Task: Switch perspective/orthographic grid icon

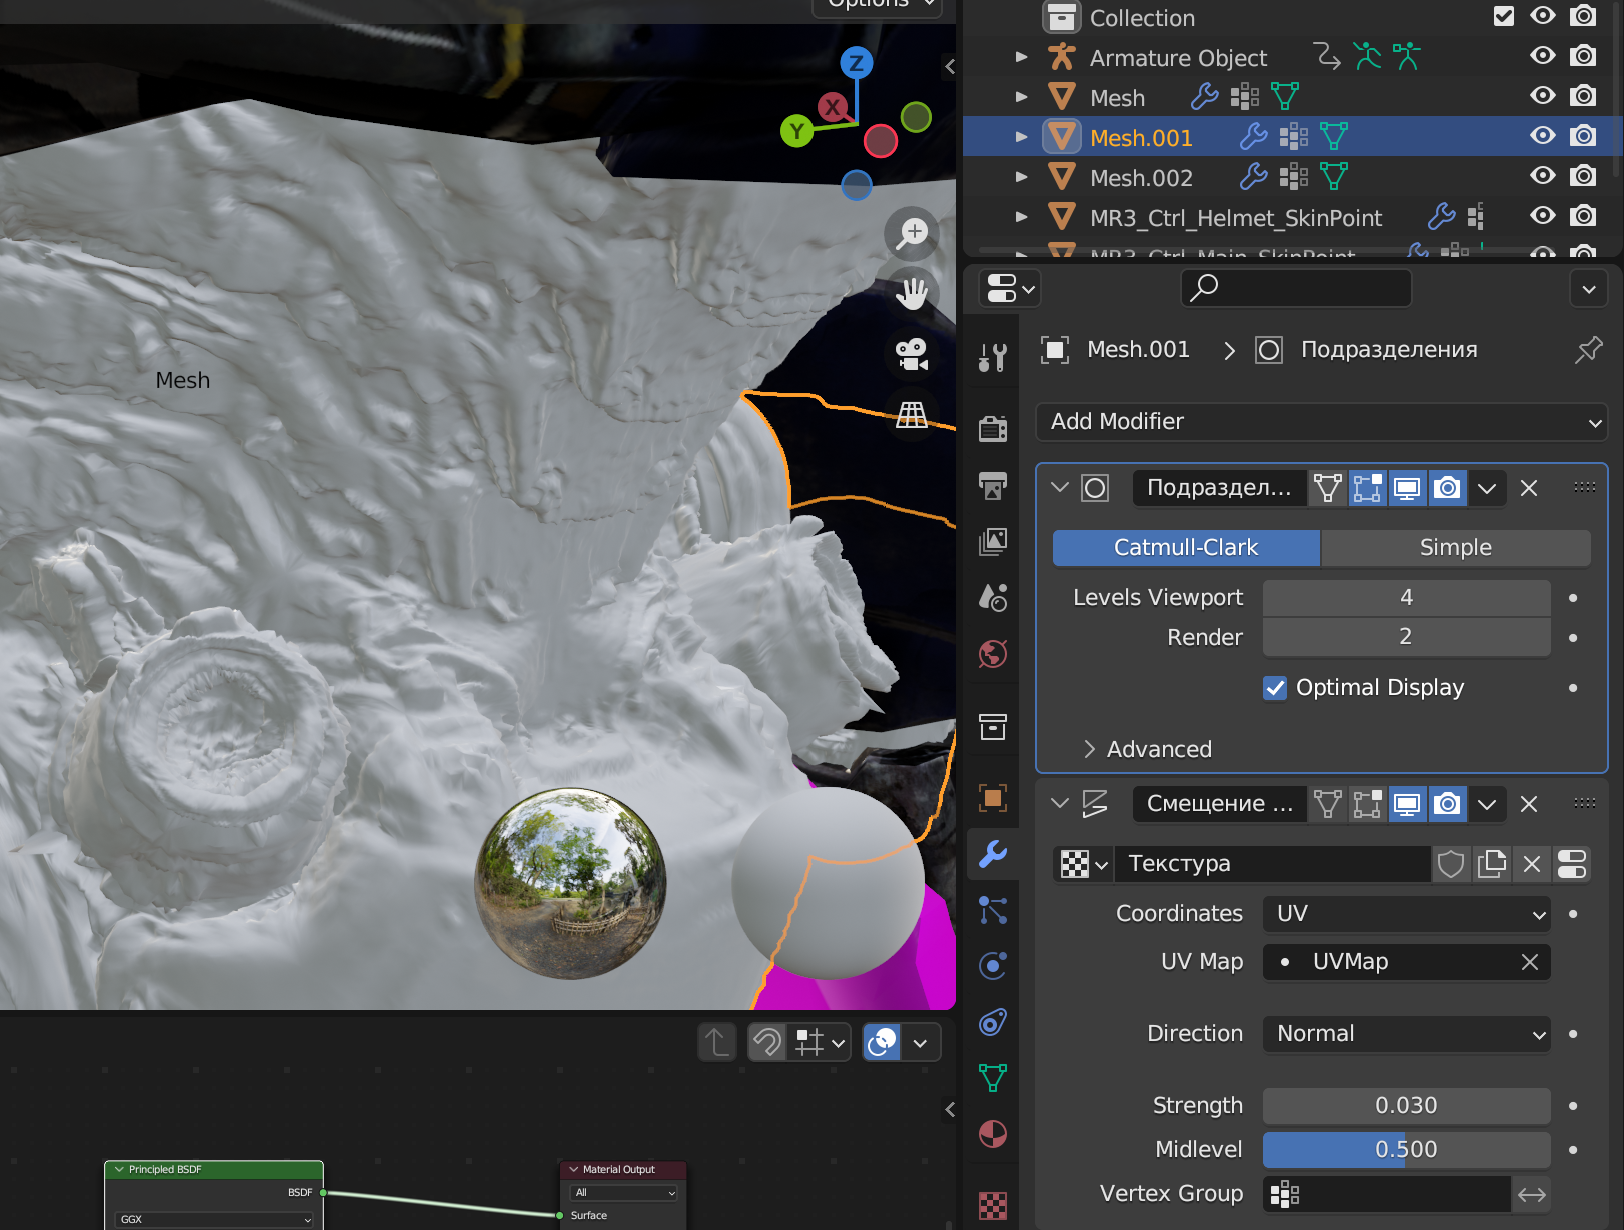Action: 911,414
